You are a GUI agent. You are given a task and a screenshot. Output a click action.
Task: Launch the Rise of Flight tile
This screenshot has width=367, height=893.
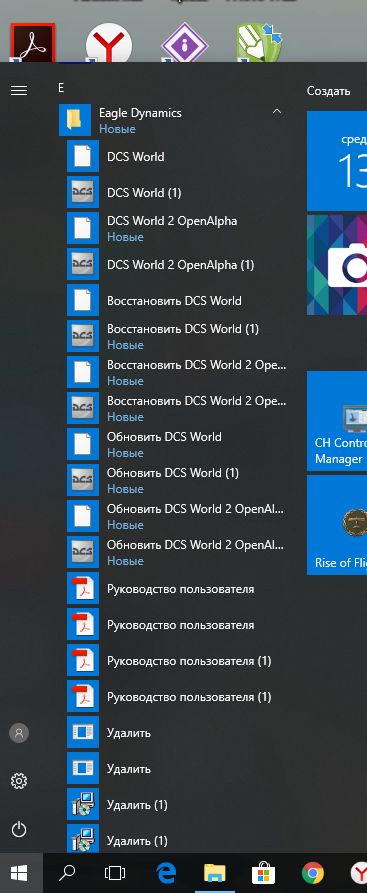337,525
